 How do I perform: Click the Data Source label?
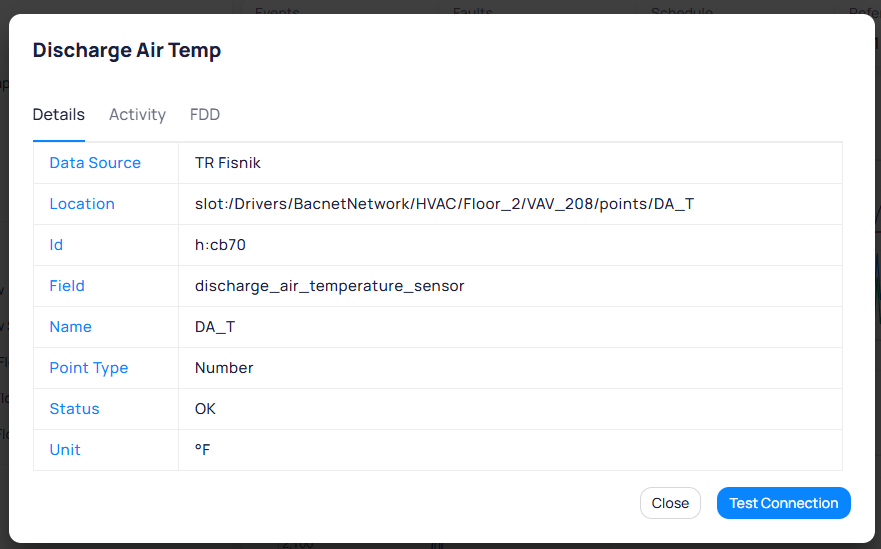[x=95, y=163]
